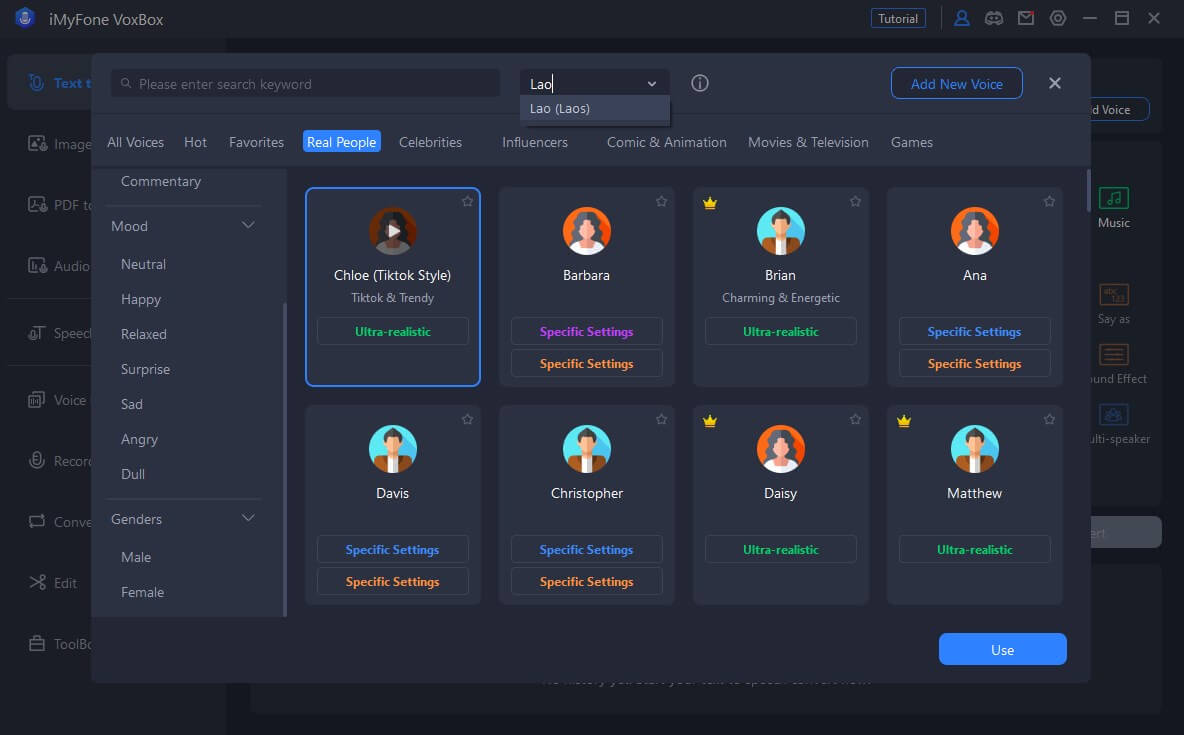This screenshot has width=1184, height=735.
Task: Favorite the Chloe (Tiktok Style) voice star
Action: pos(467,202)
